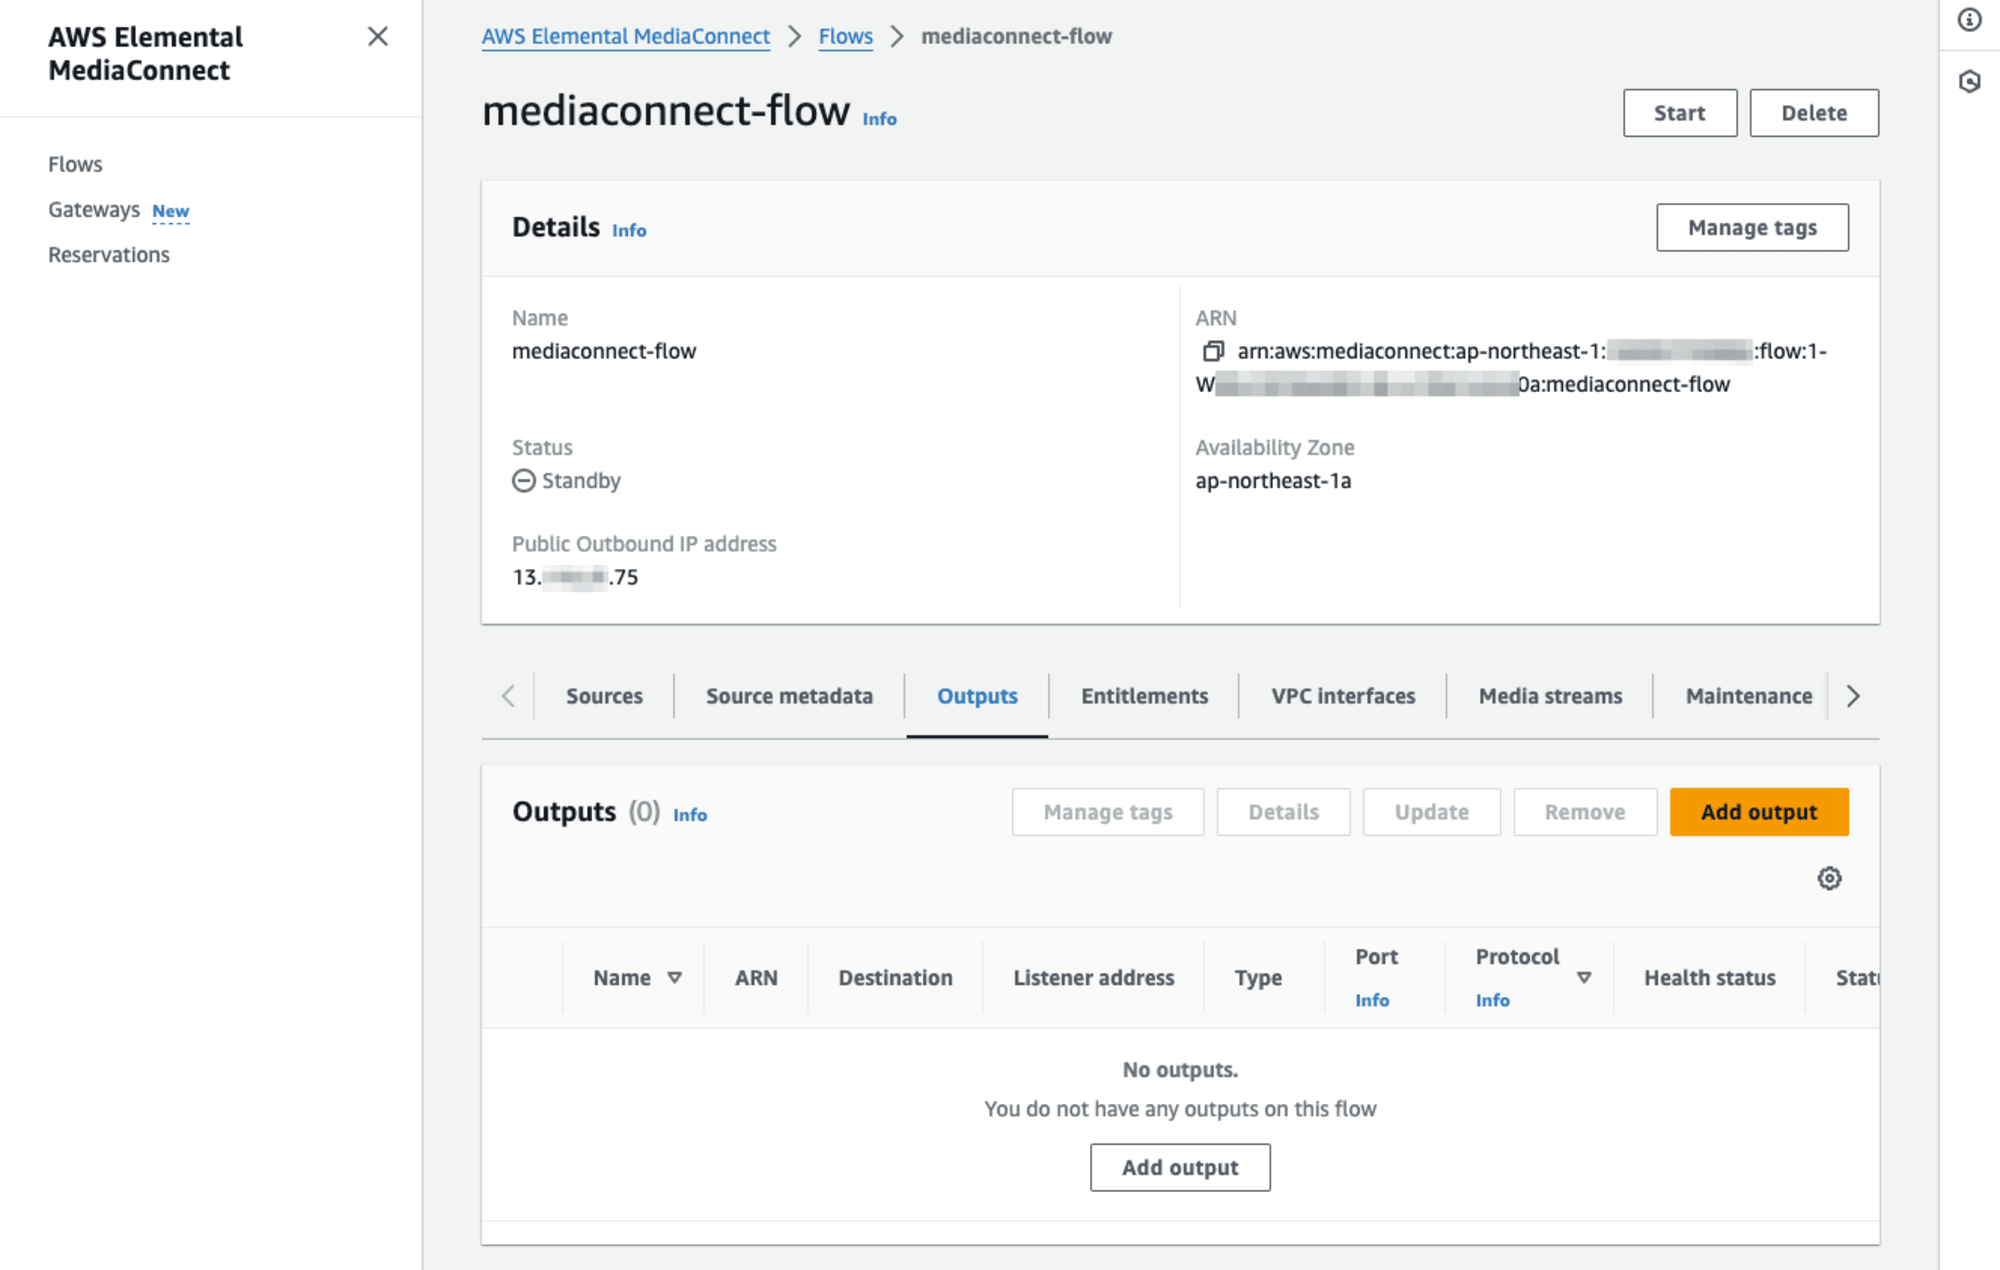This screenshot has width=2000, height=1270.
Task: Switch to the Media streams tab
Action: 1550,696
